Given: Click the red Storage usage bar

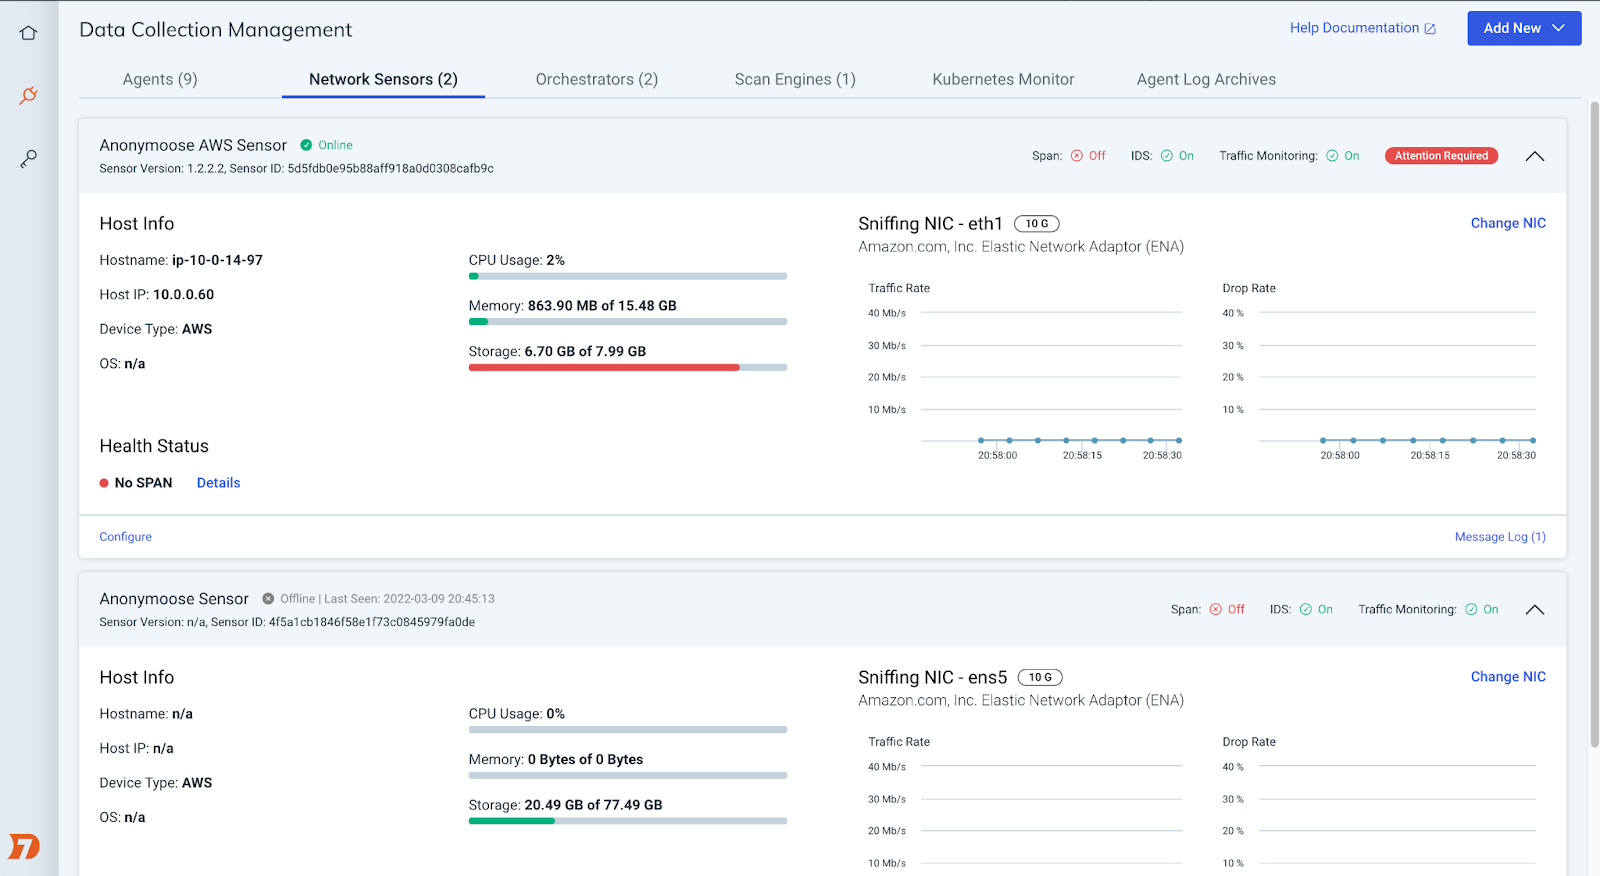Looking at the screenshot, I should tap(604, 368).
